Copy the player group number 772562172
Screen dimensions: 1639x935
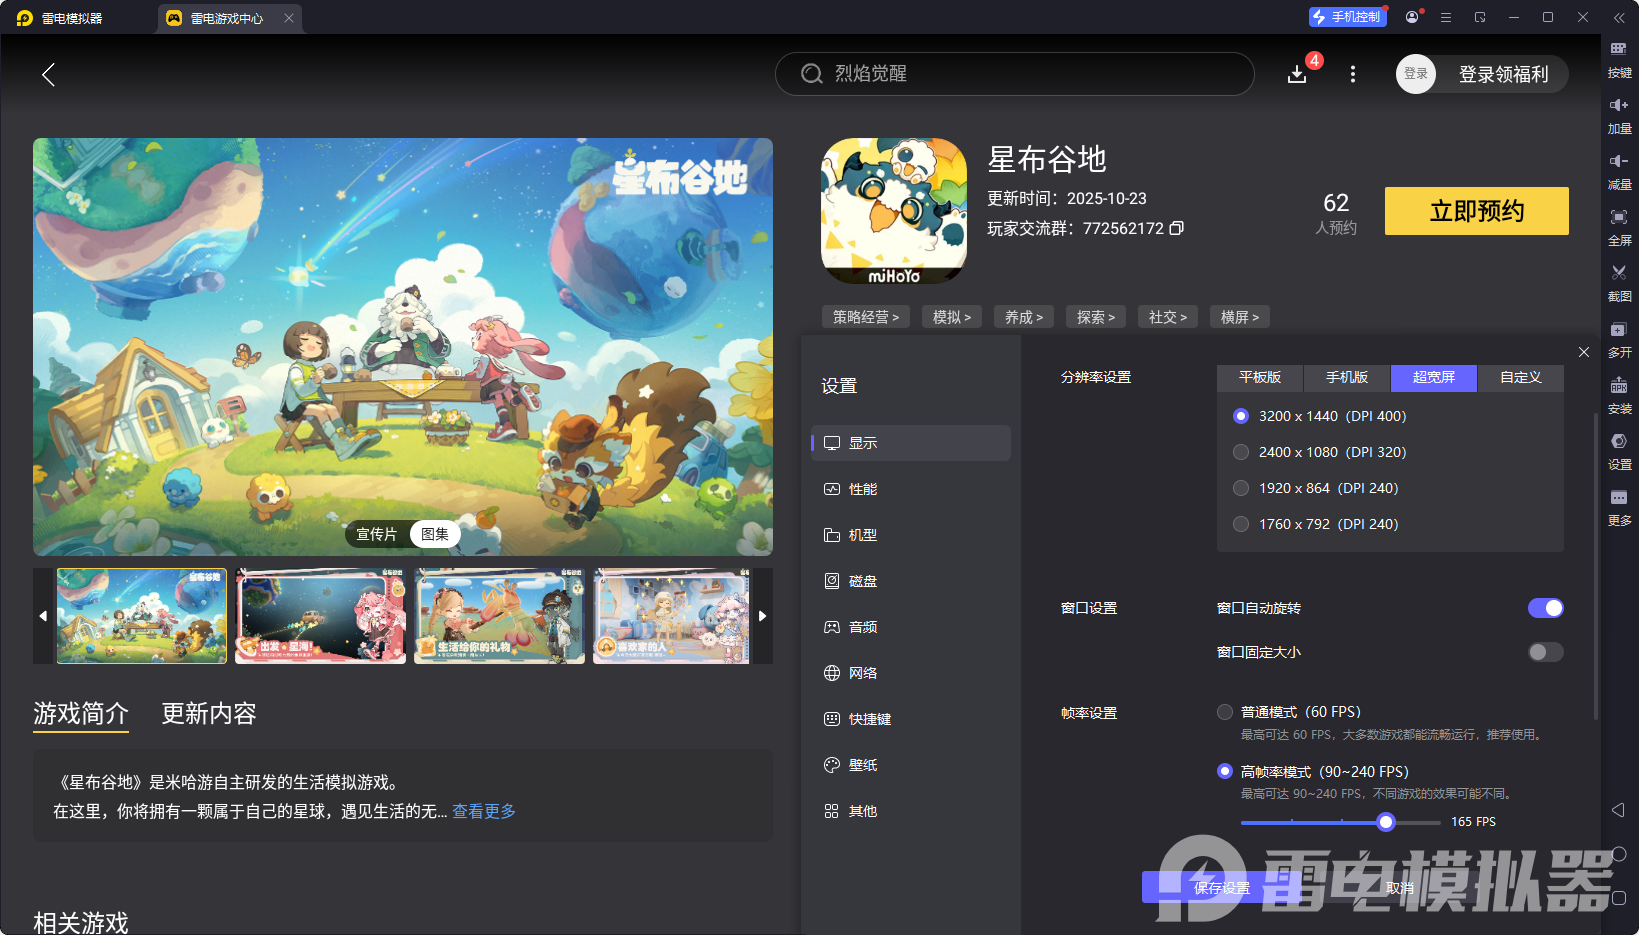point(1177,228)
